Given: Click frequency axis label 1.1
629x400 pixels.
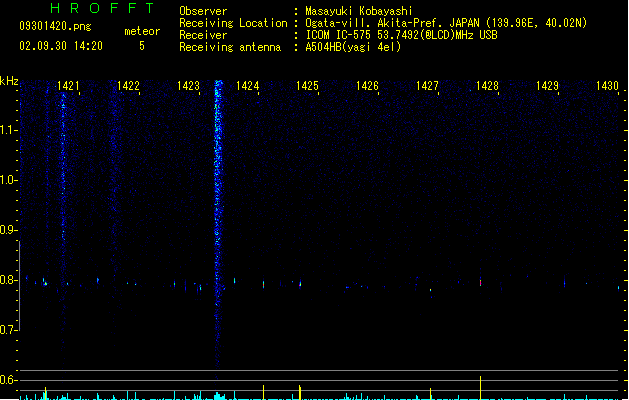Looking at the screenshot, I should [x=7, y=130].
